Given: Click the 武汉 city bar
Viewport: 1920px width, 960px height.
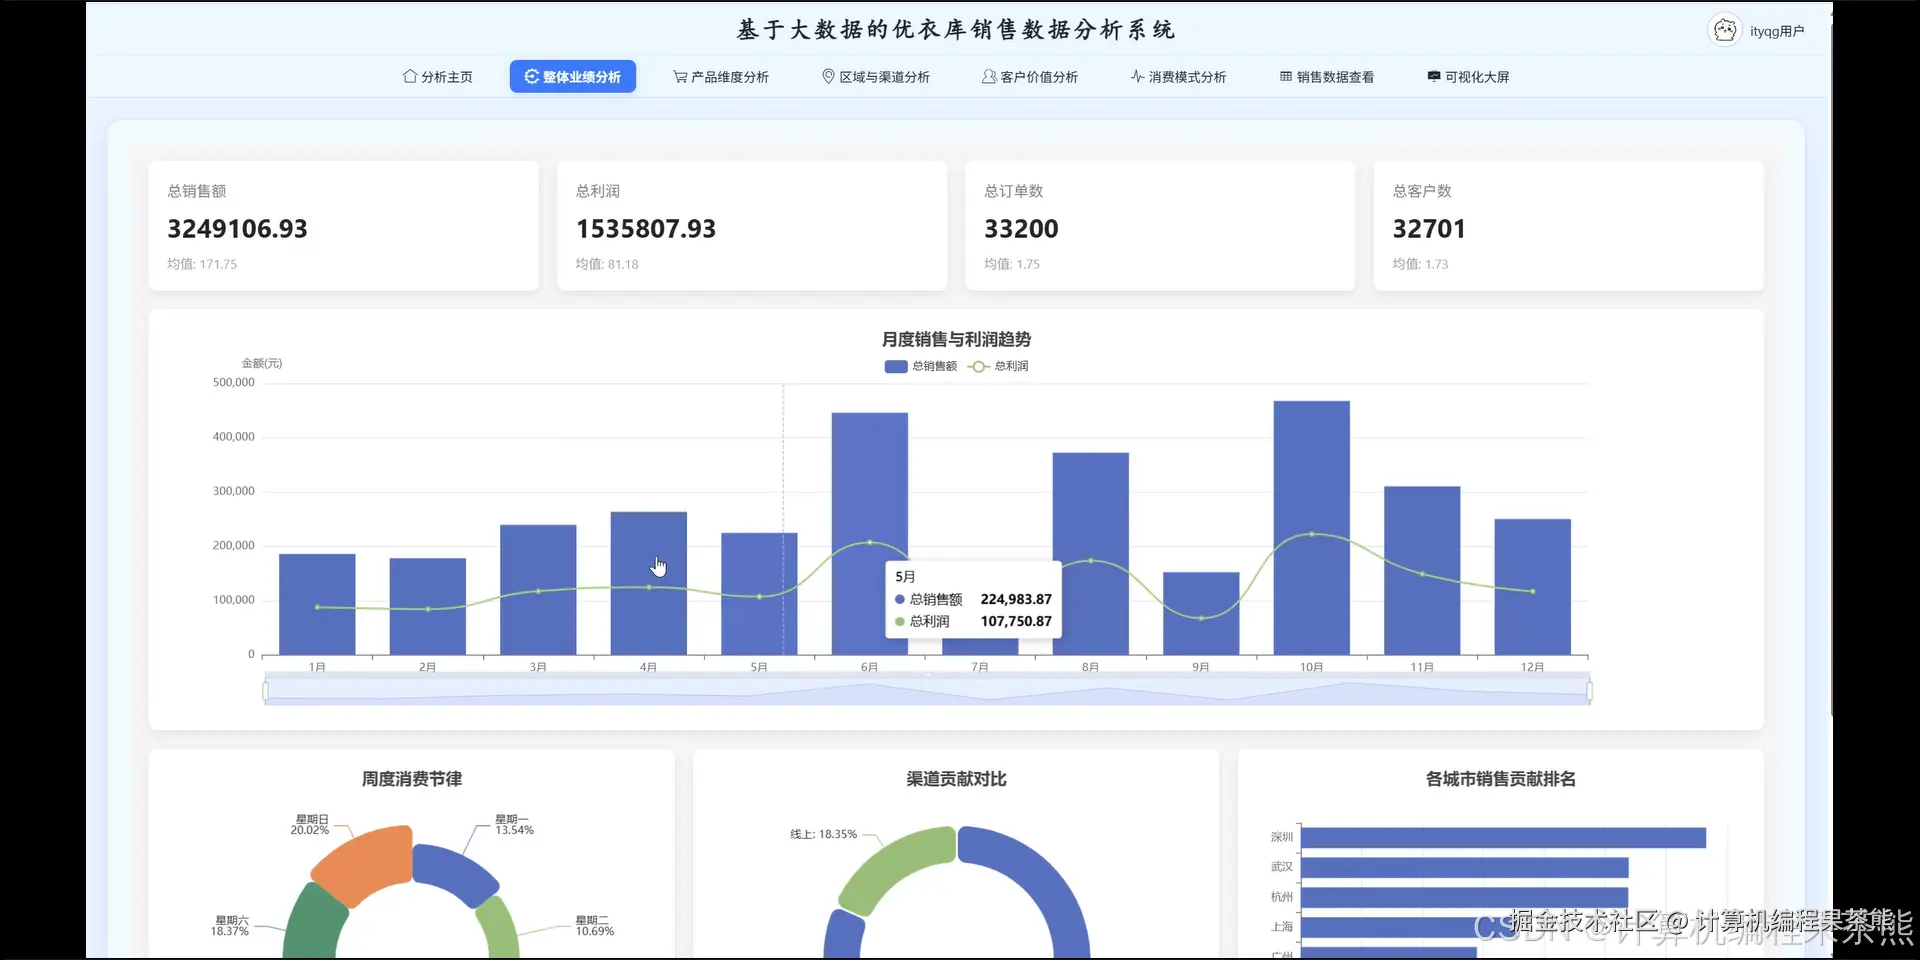Looking at the screenshot, I should (1465, 868).
